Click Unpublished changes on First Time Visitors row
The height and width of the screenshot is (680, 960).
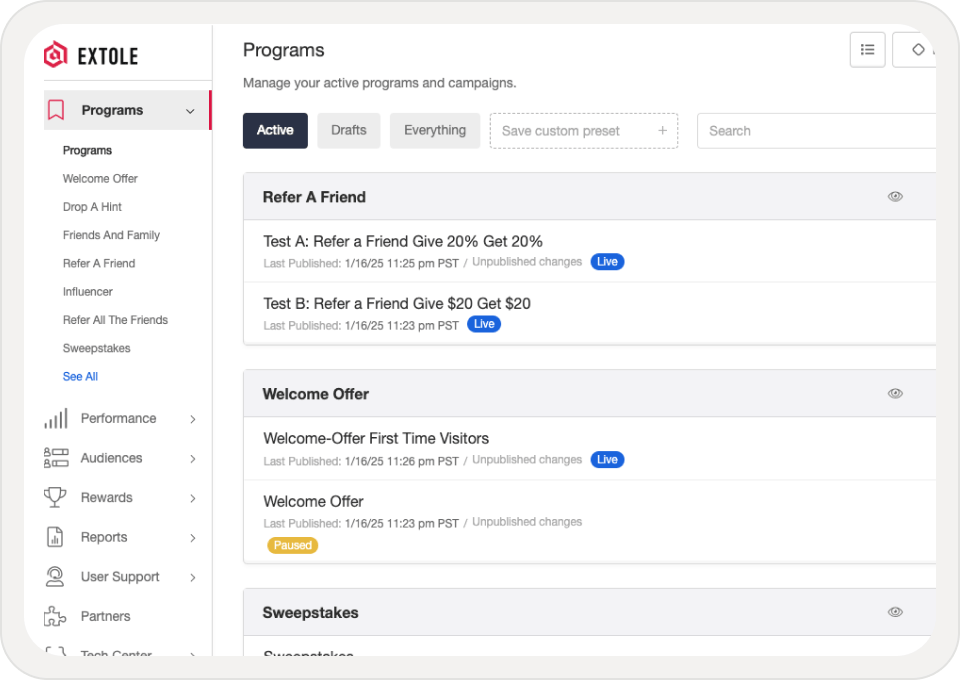coord(527,460)
